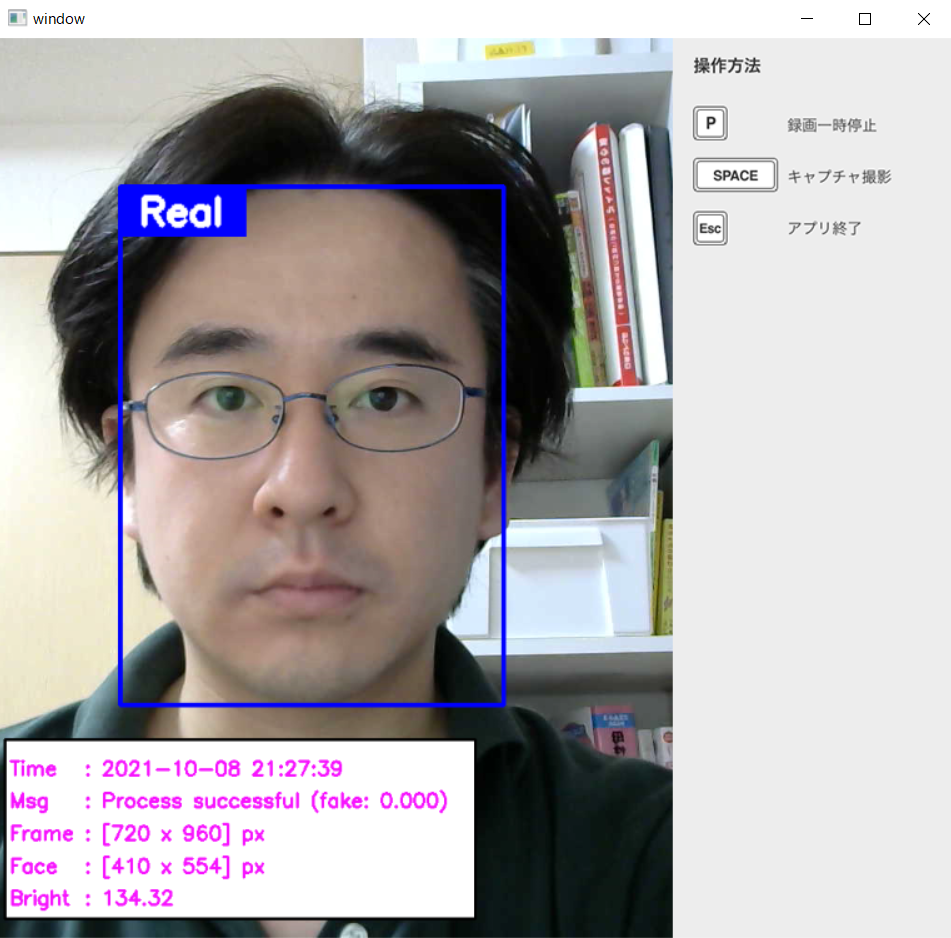This screenshot has width=951, height=938.
Task: Maximize the window
Action: 865,19
